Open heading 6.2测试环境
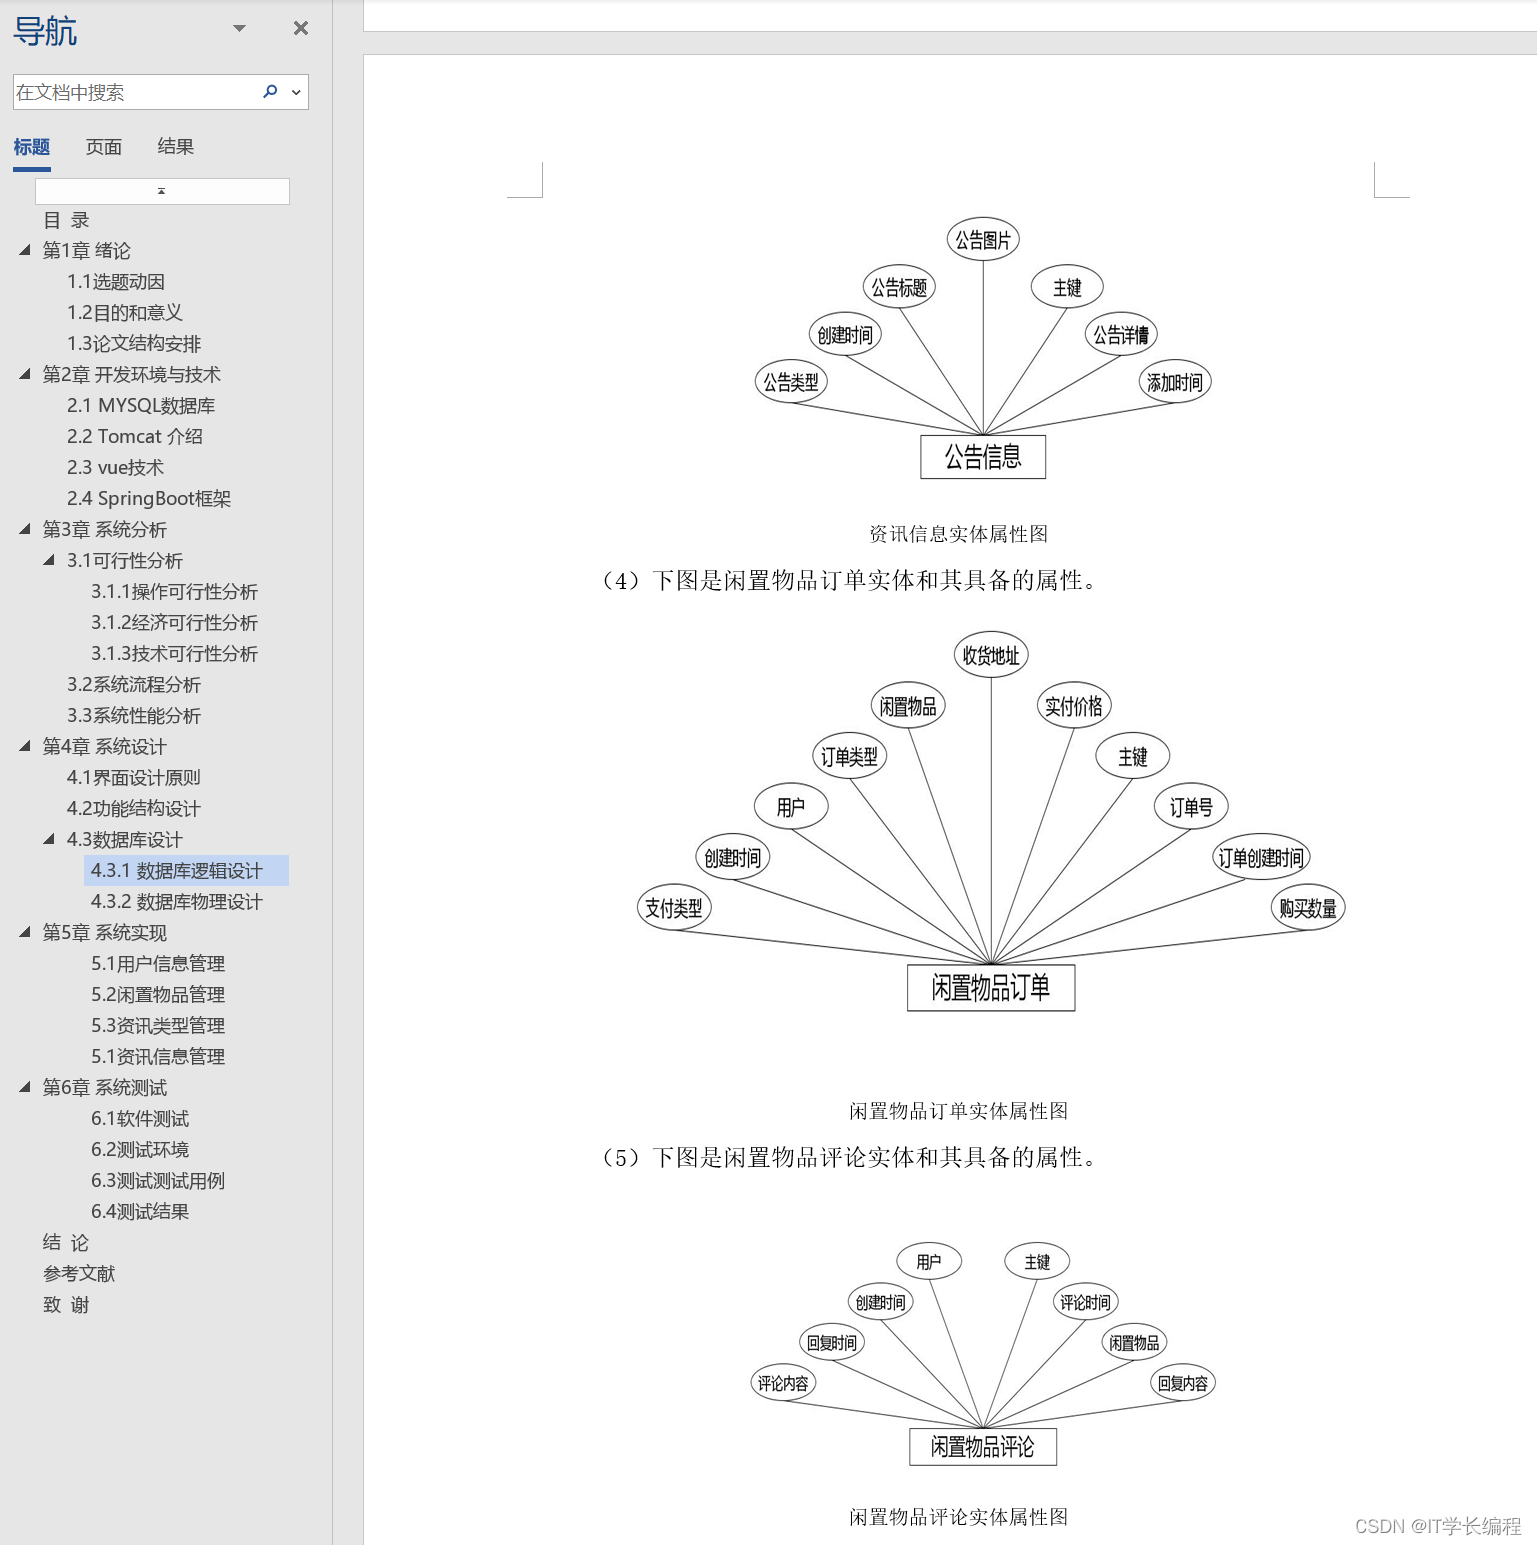The image size is (1537, 1545). point(140,1150)
